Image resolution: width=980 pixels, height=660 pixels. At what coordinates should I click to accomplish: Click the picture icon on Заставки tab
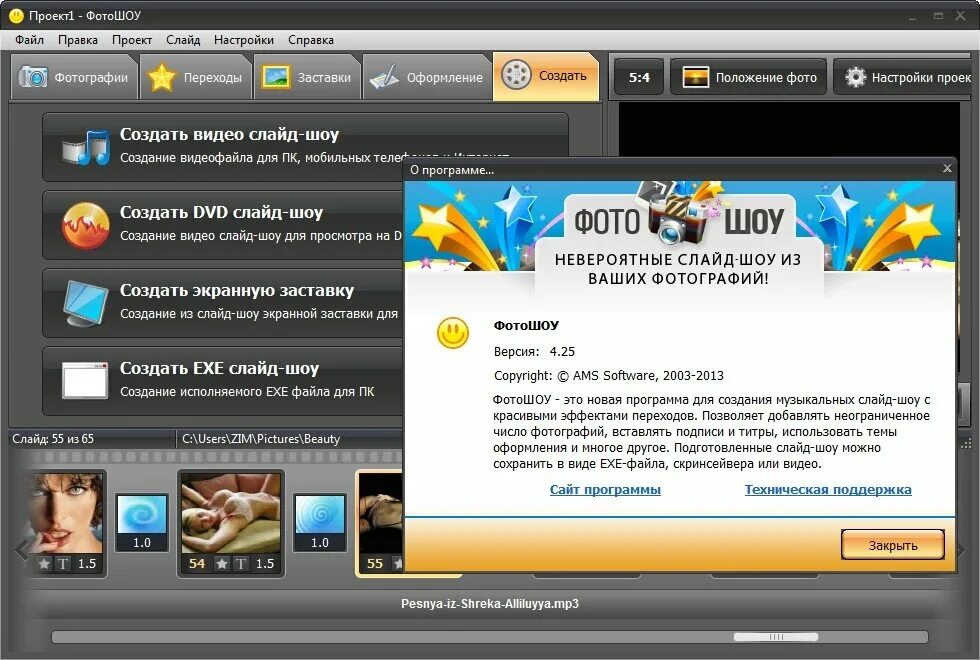(276, 78)
